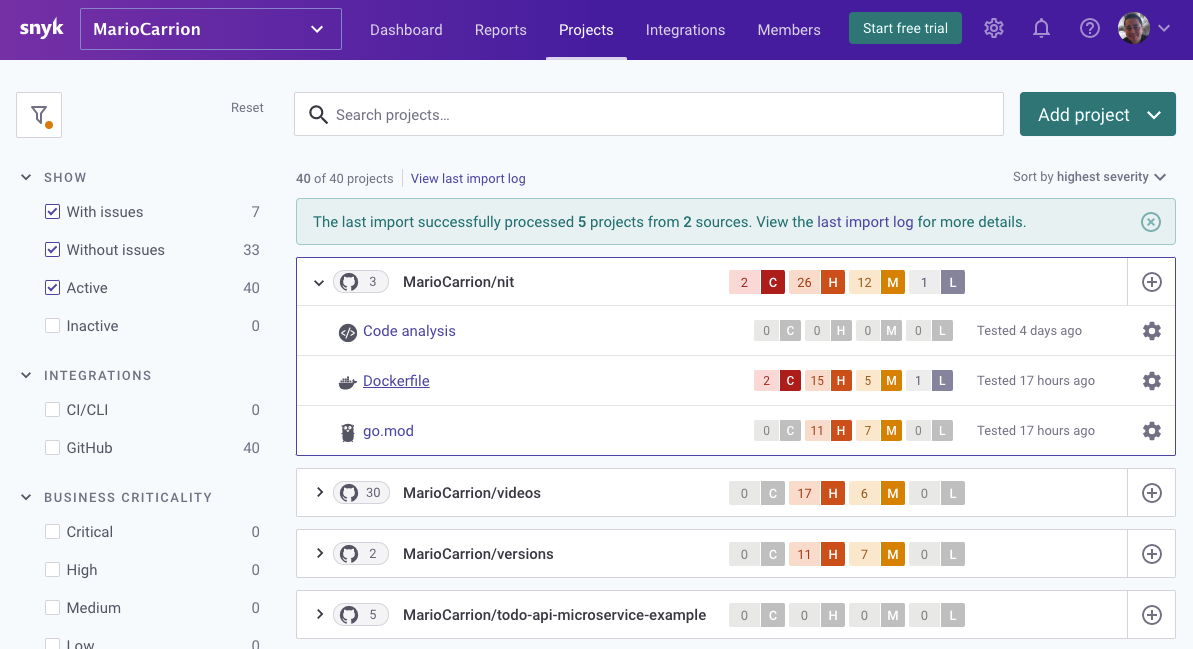This screenshot has height=649, width=1193.
Task: Open the Dockerfile project link
Action: coord(396,381)
